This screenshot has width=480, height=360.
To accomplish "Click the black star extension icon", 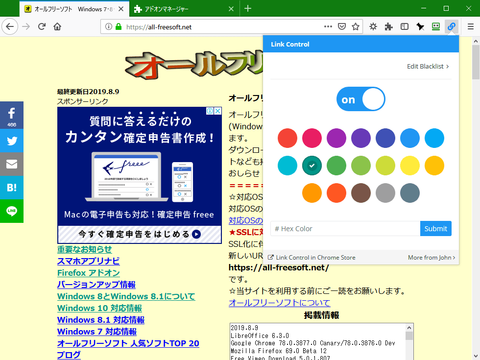I will coord(420,27).
